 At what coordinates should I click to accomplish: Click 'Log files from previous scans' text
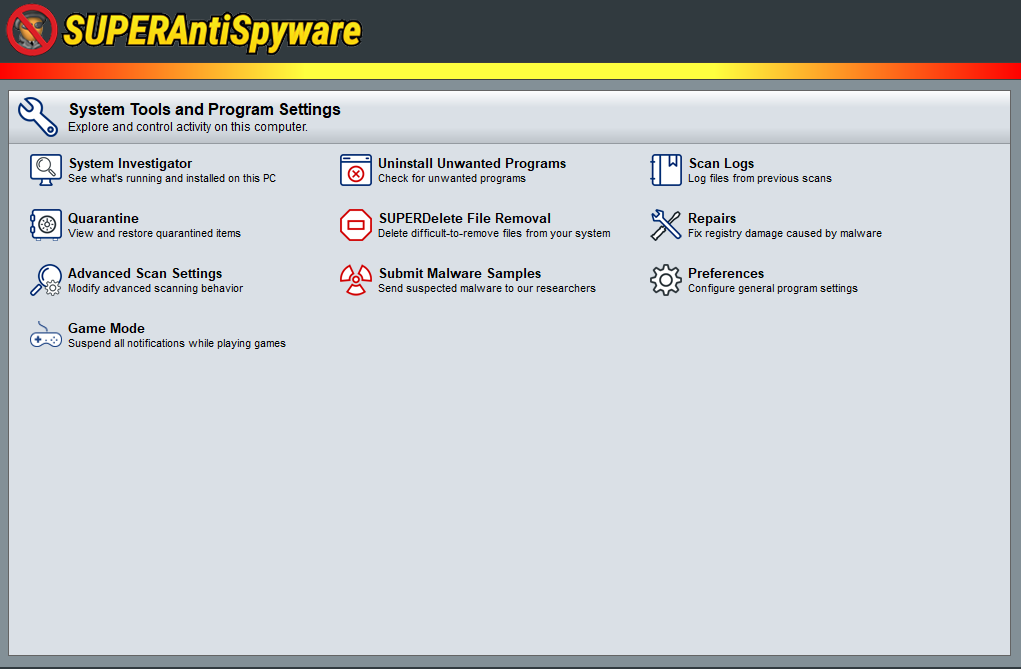coord(760,178)
